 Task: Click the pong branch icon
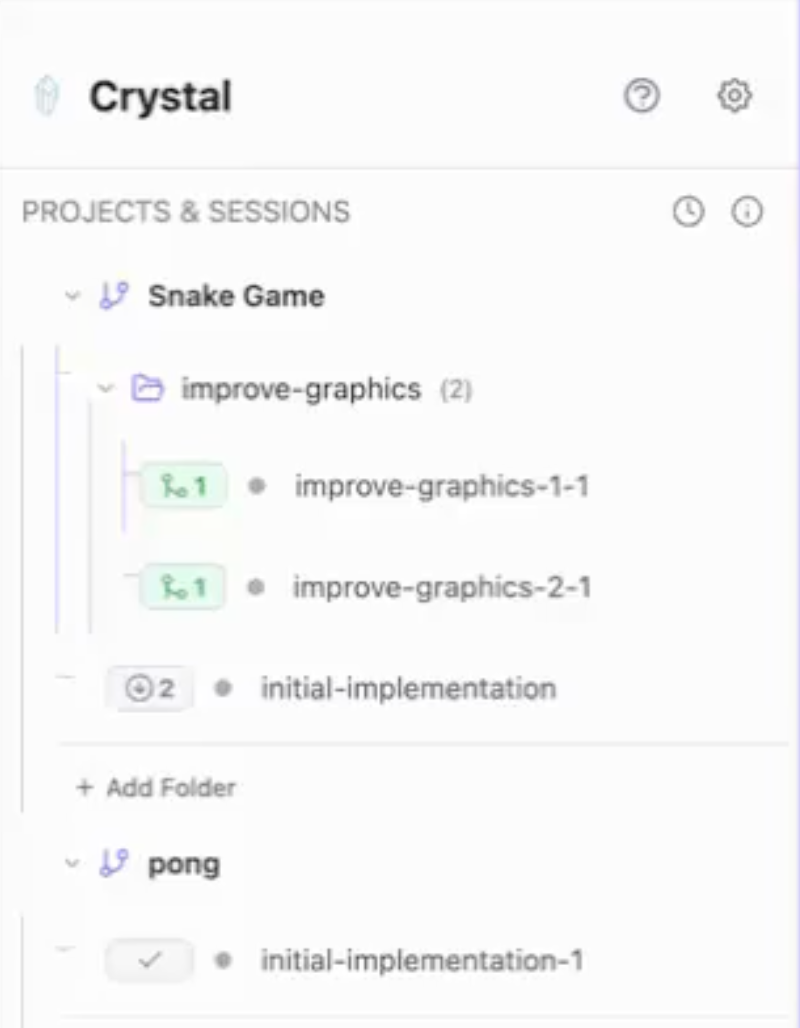(x=115, y=864)
